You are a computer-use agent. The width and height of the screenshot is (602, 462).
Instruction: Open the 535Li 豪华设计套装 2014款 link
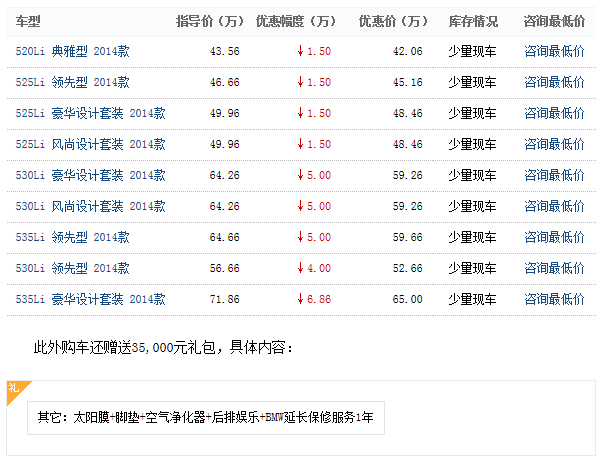point(90,299)
